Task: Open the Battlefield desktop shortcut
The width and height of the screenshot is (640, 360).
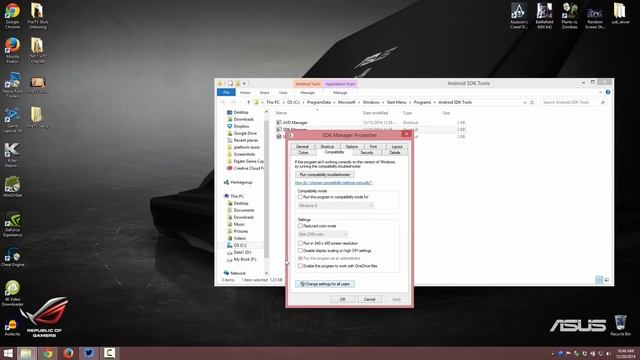Action: pyautogui.click(x=544, y=16)
